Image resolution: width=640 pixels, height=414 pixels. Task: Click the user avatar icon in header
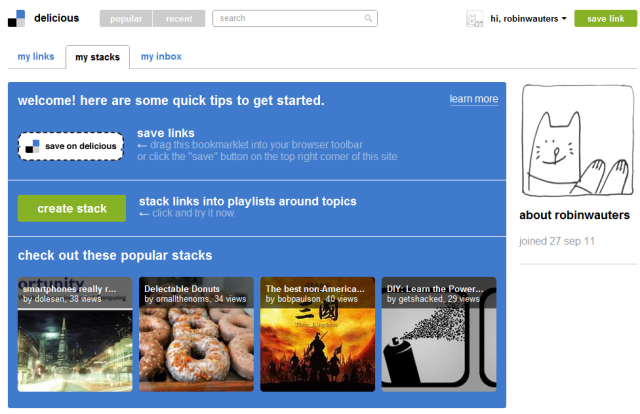click(476, 18)
